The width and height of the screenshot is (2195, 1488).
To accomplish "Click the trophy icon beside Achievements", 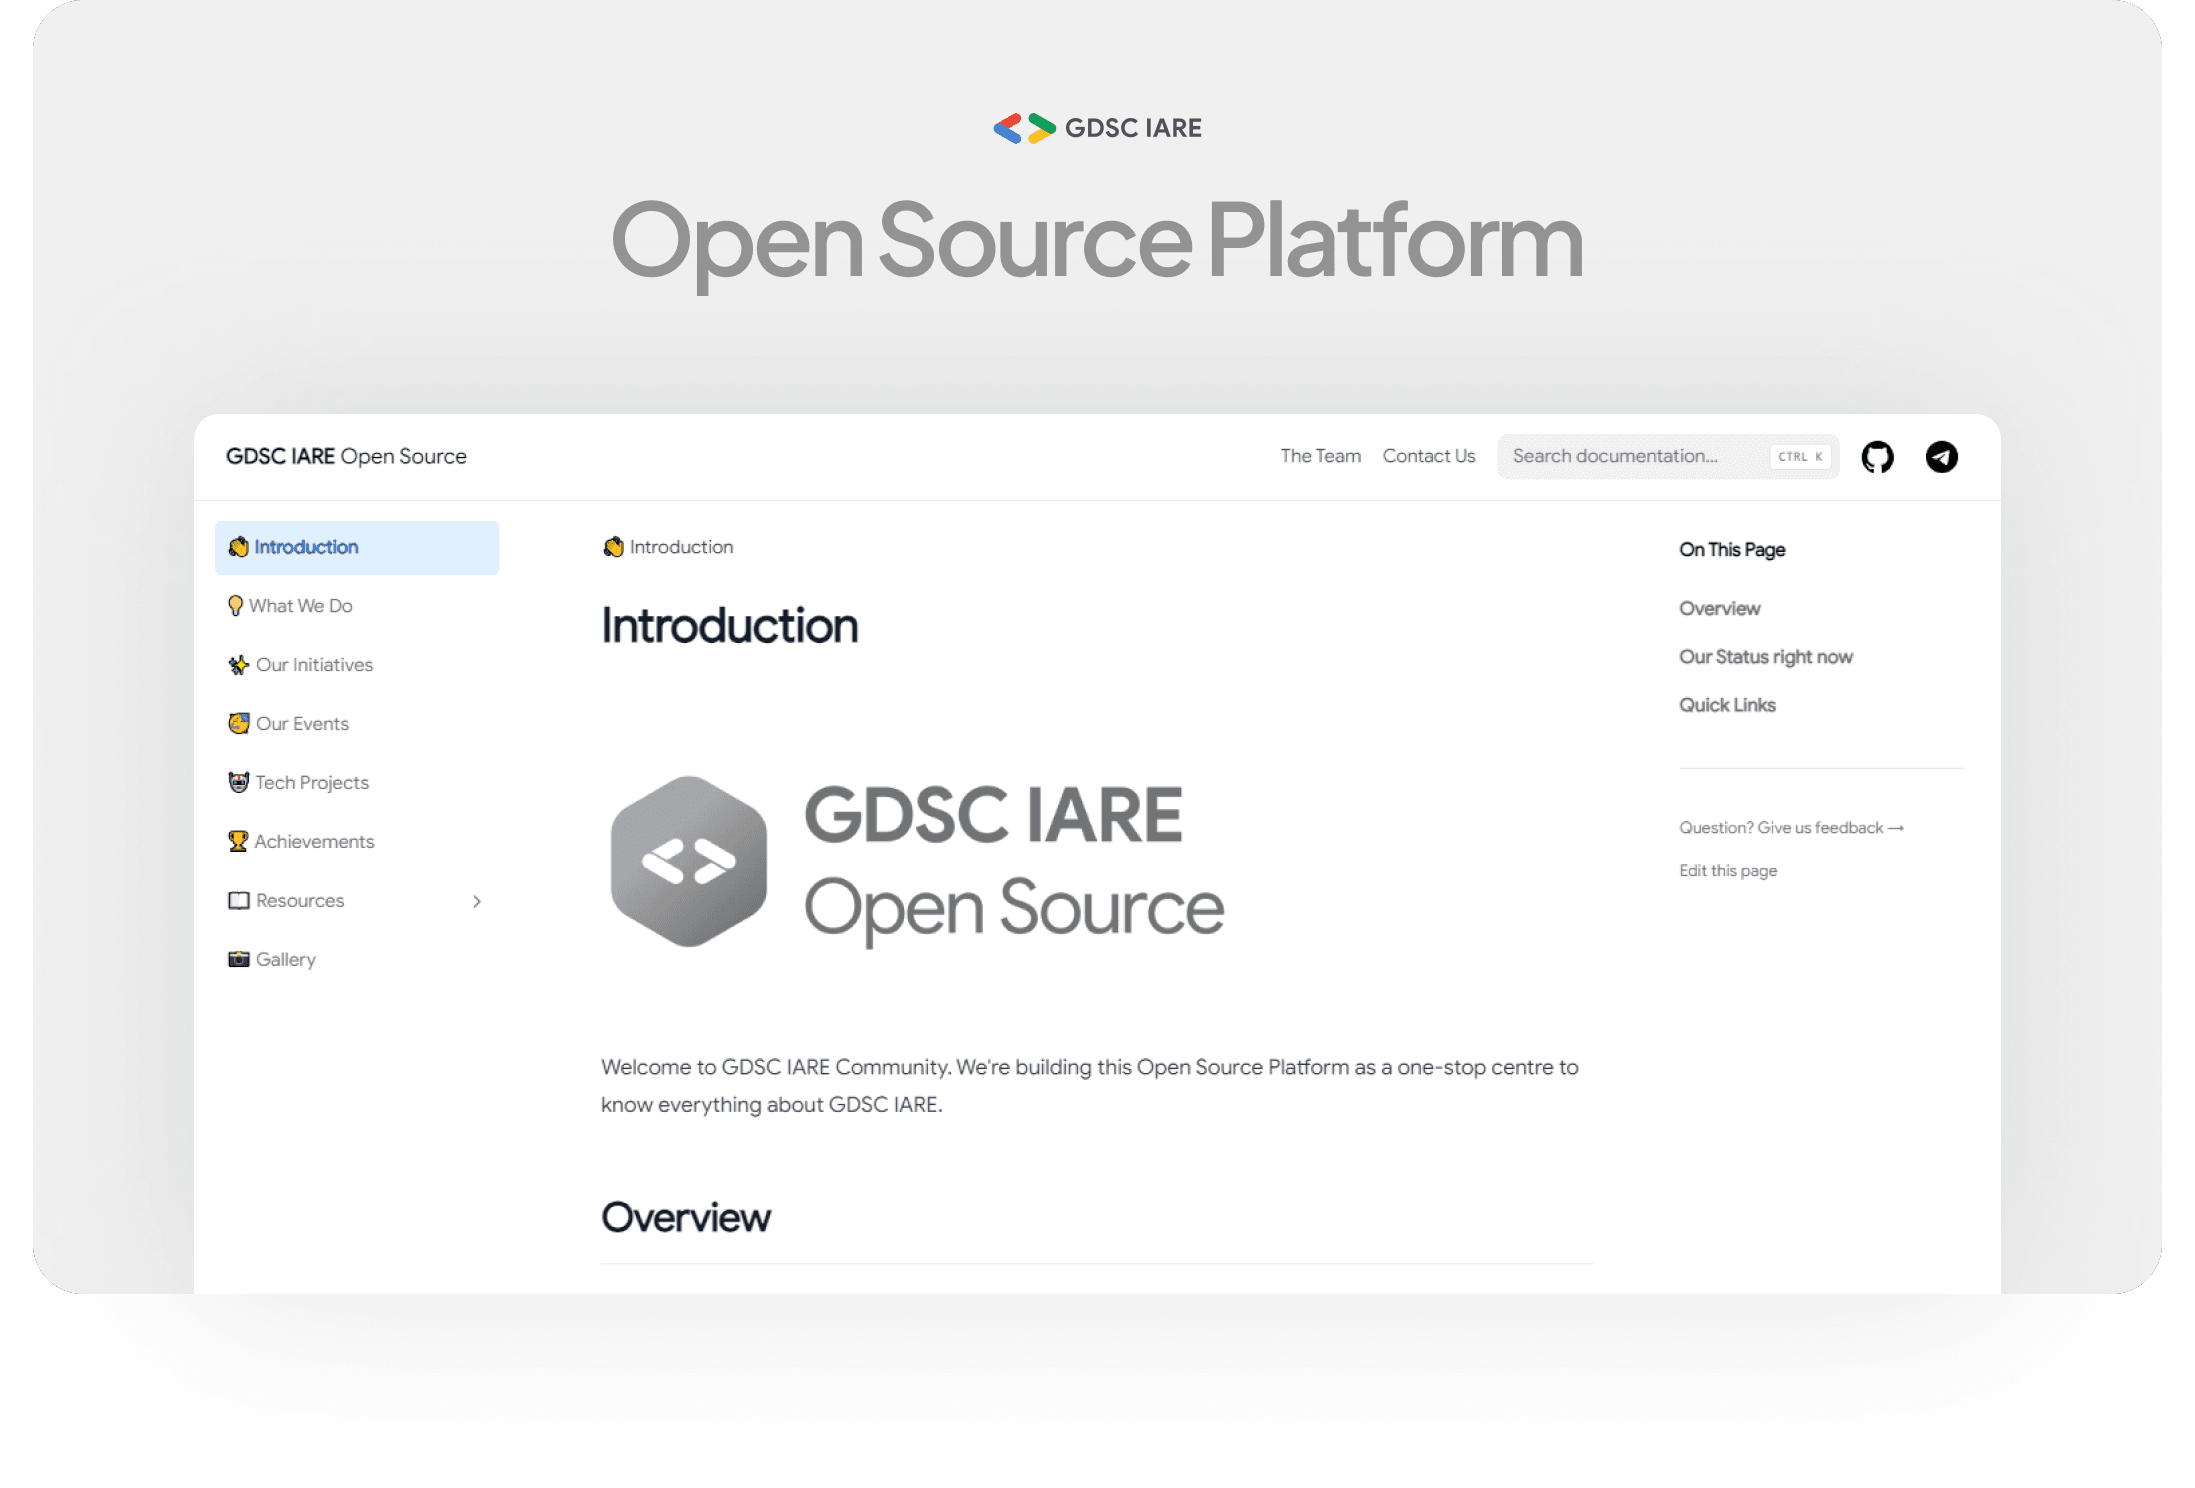I will [237, 842].
